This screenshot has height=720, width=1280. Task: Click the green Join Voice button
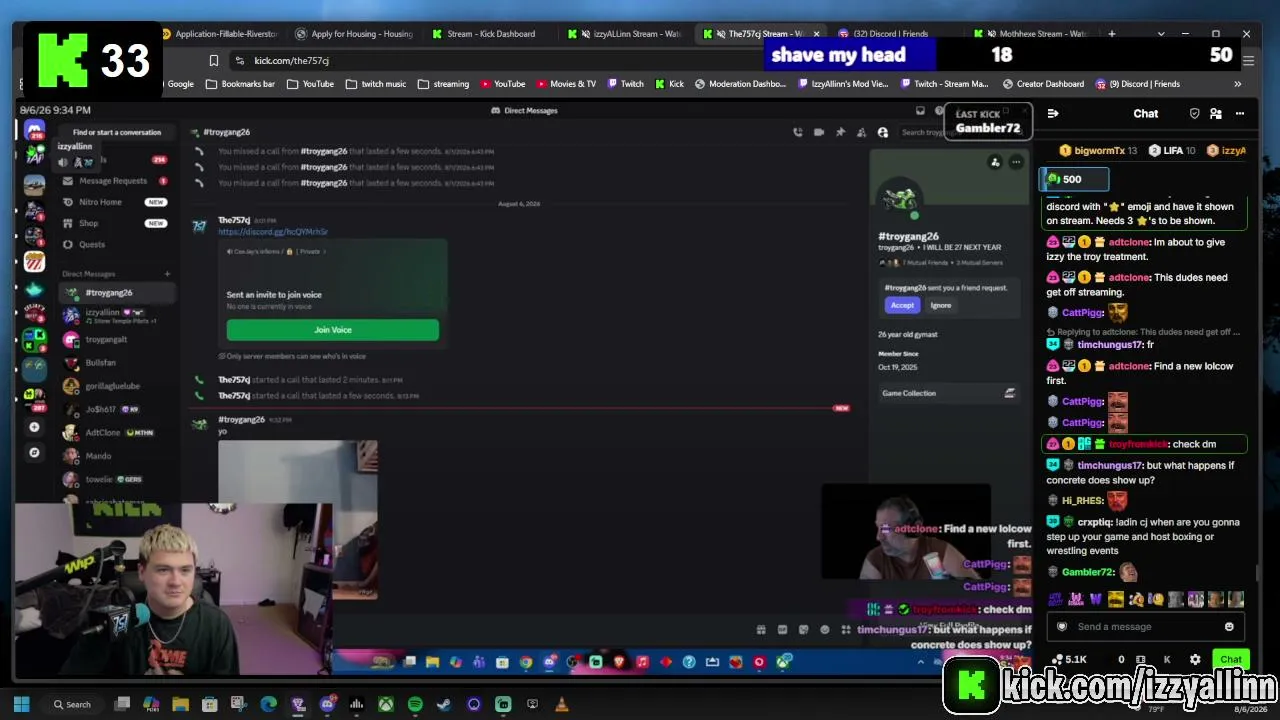pyautogui.click(x=332, y=330)
